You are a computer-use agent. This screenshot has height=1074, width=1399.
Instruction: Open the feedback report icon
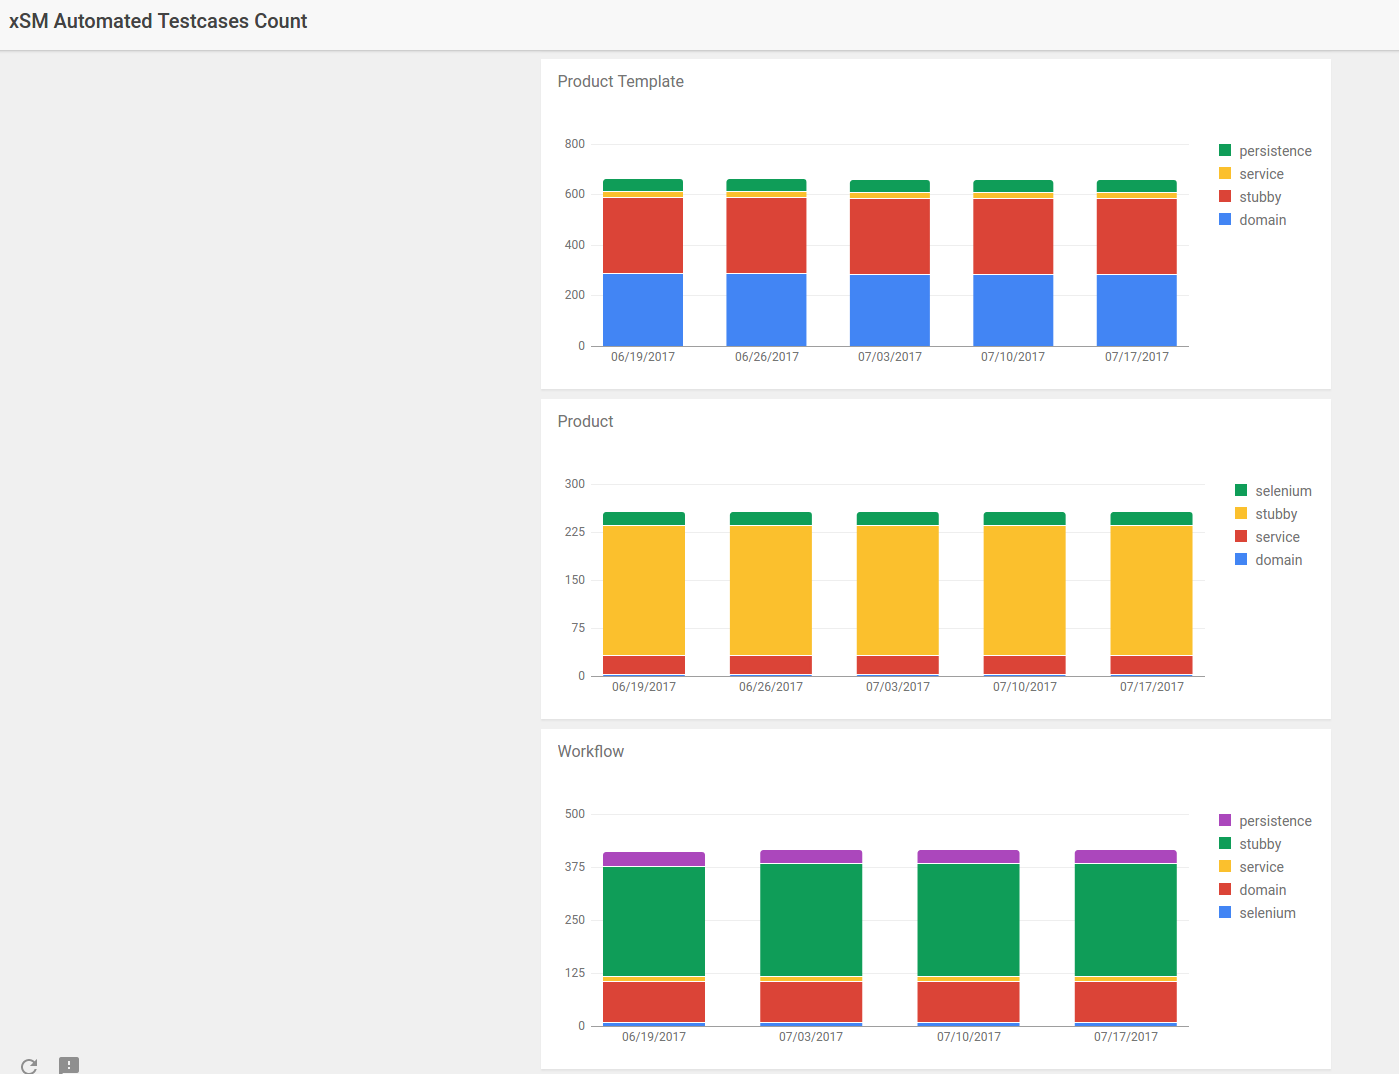69,1065
